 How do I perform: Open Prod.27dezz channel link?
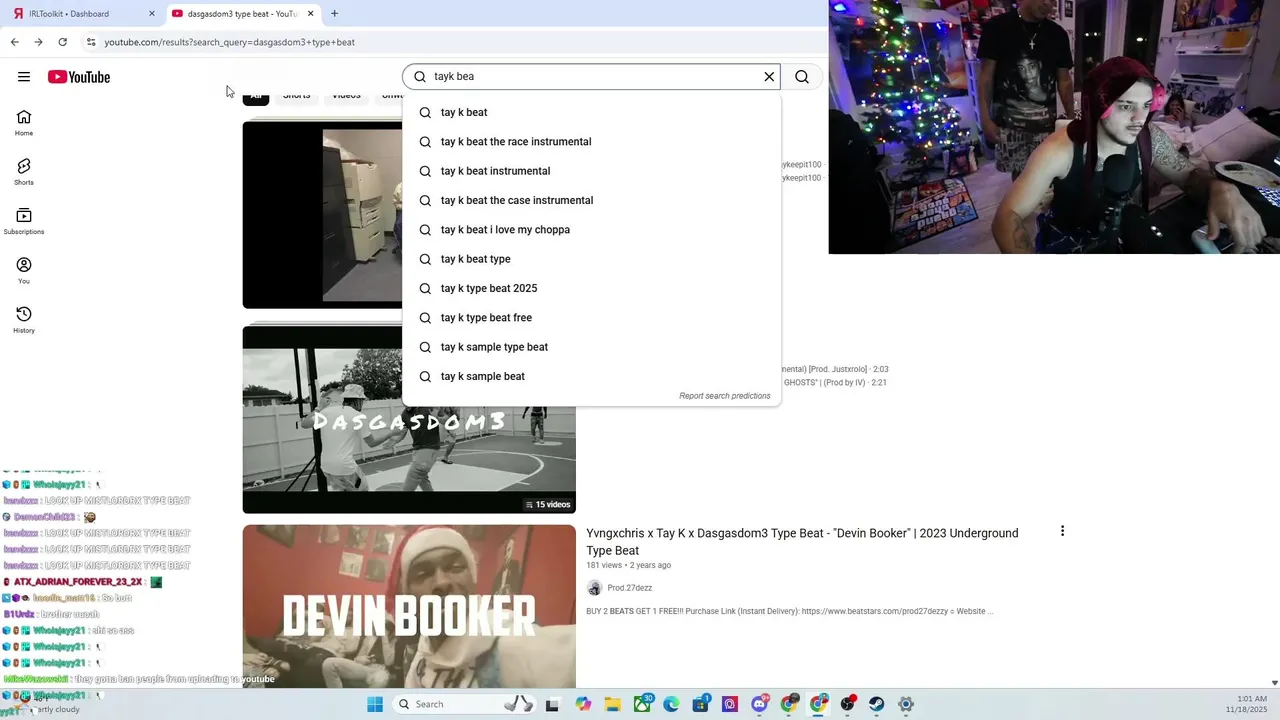point(629,588)
